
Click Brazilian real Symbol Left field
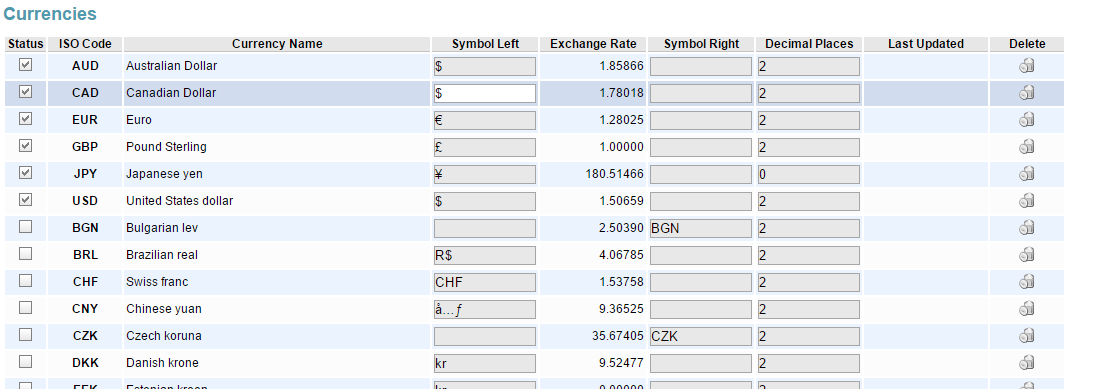click(x=485, y=255)
